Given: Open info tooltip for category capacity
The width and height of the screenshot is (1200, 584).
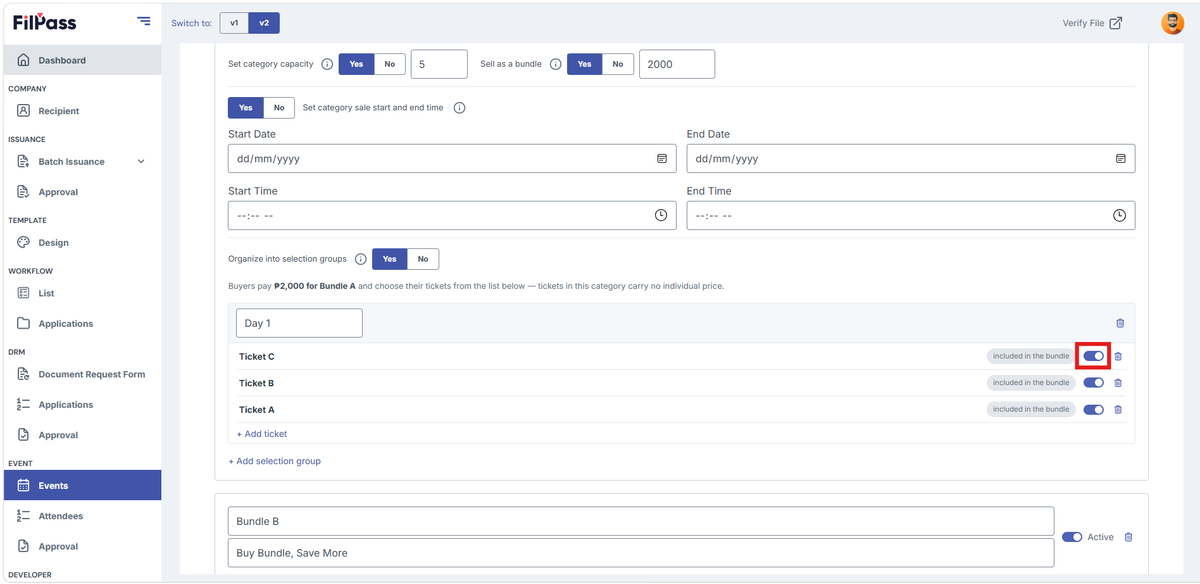Looking at the screenshot, I should coord(327,64).
